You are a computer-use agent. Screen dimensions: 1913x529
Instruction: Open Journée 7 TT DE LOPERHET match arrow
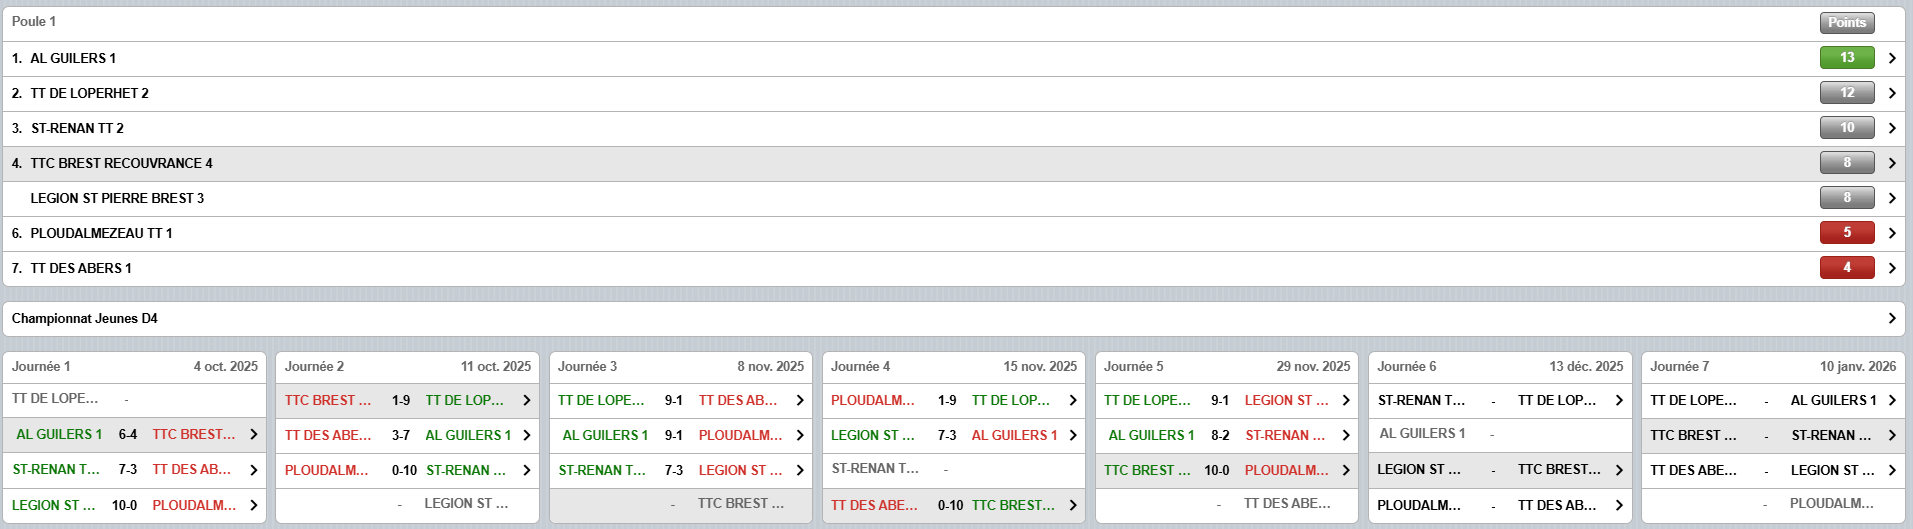click(1891, 400)
